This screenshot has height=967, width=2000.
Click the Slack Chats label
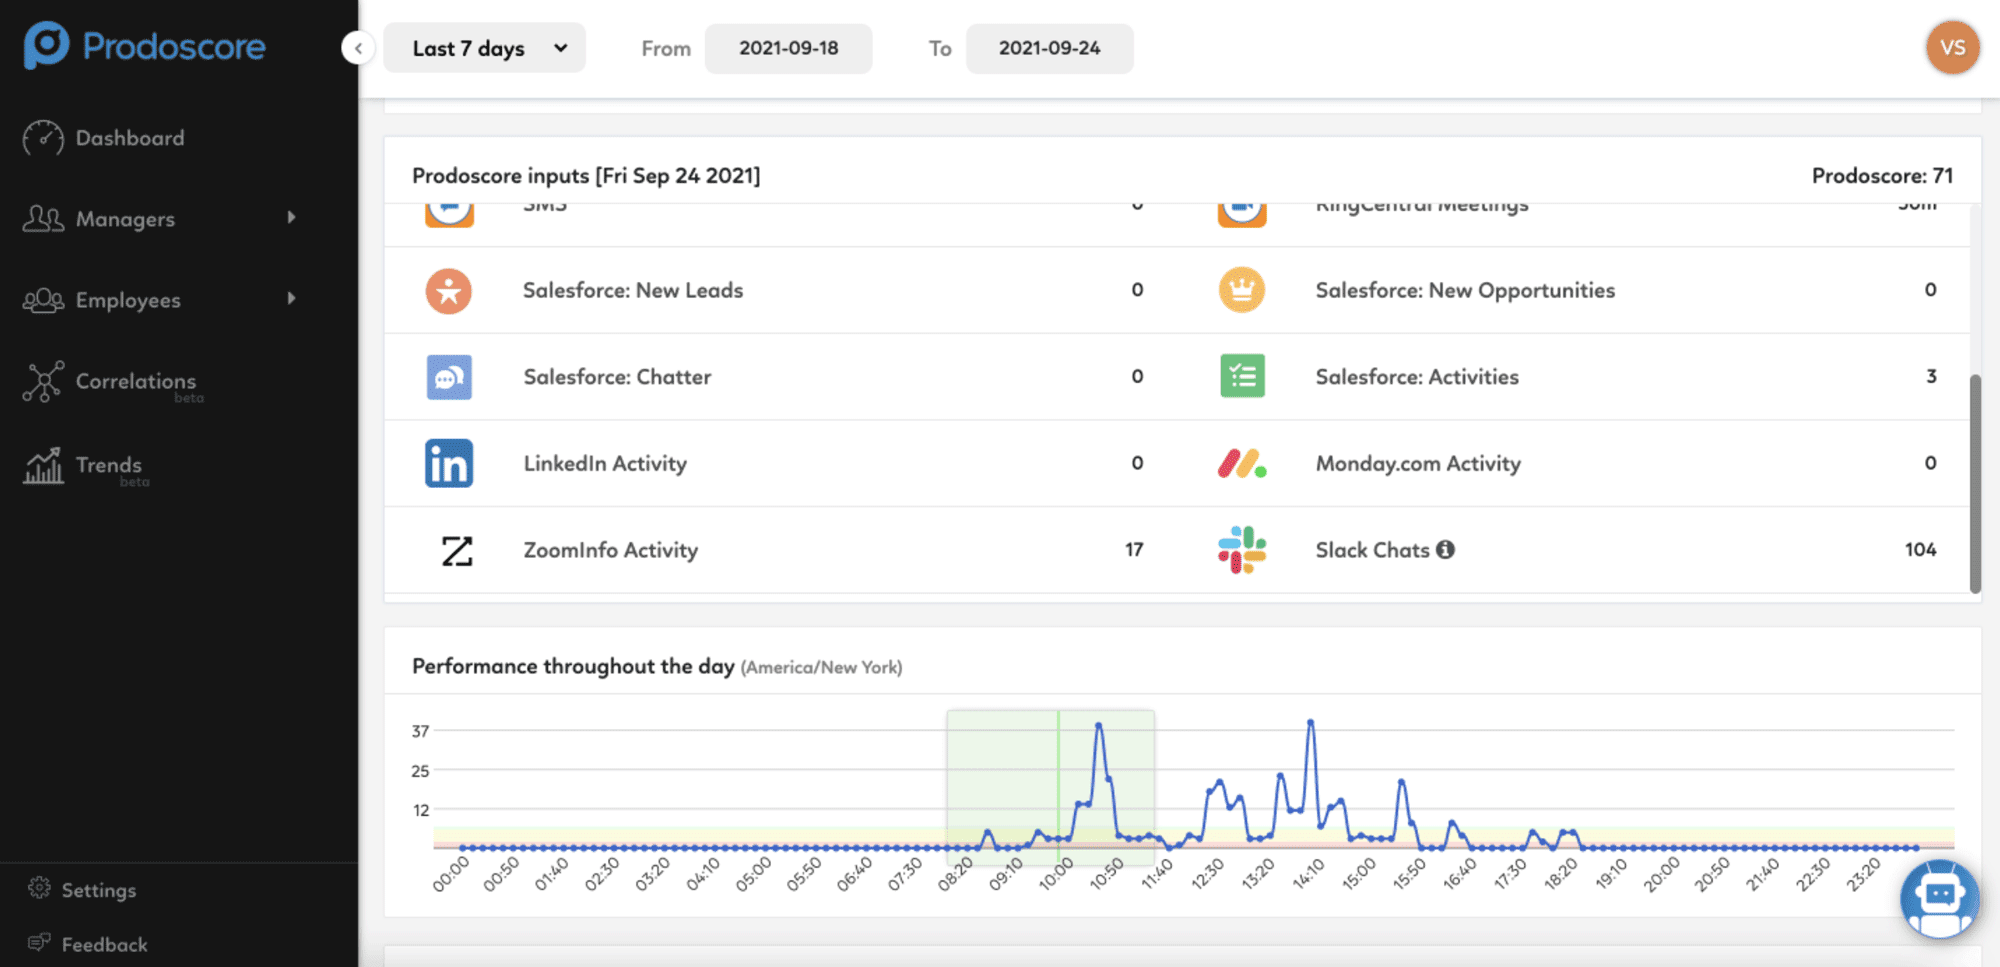pyautogui.click(x=1372, y=550)
